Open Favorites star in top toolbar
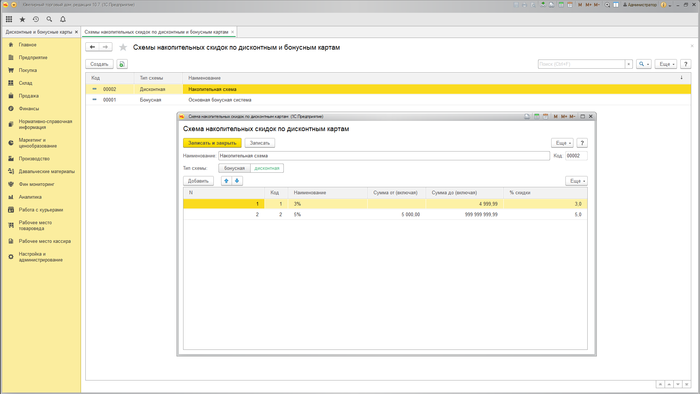The width and height of the screenshot is (700, 394). [22, 19]
